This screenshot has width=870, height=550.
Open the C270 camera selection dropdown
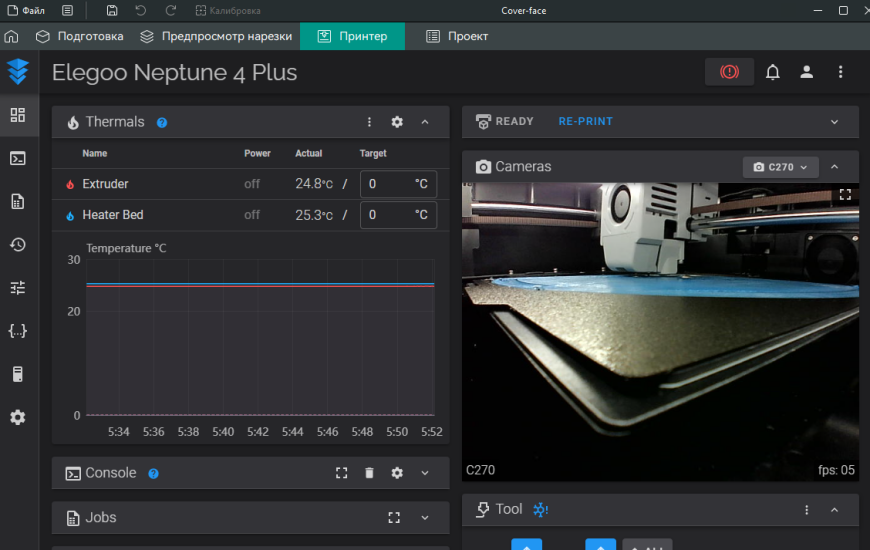pos(781,167)
